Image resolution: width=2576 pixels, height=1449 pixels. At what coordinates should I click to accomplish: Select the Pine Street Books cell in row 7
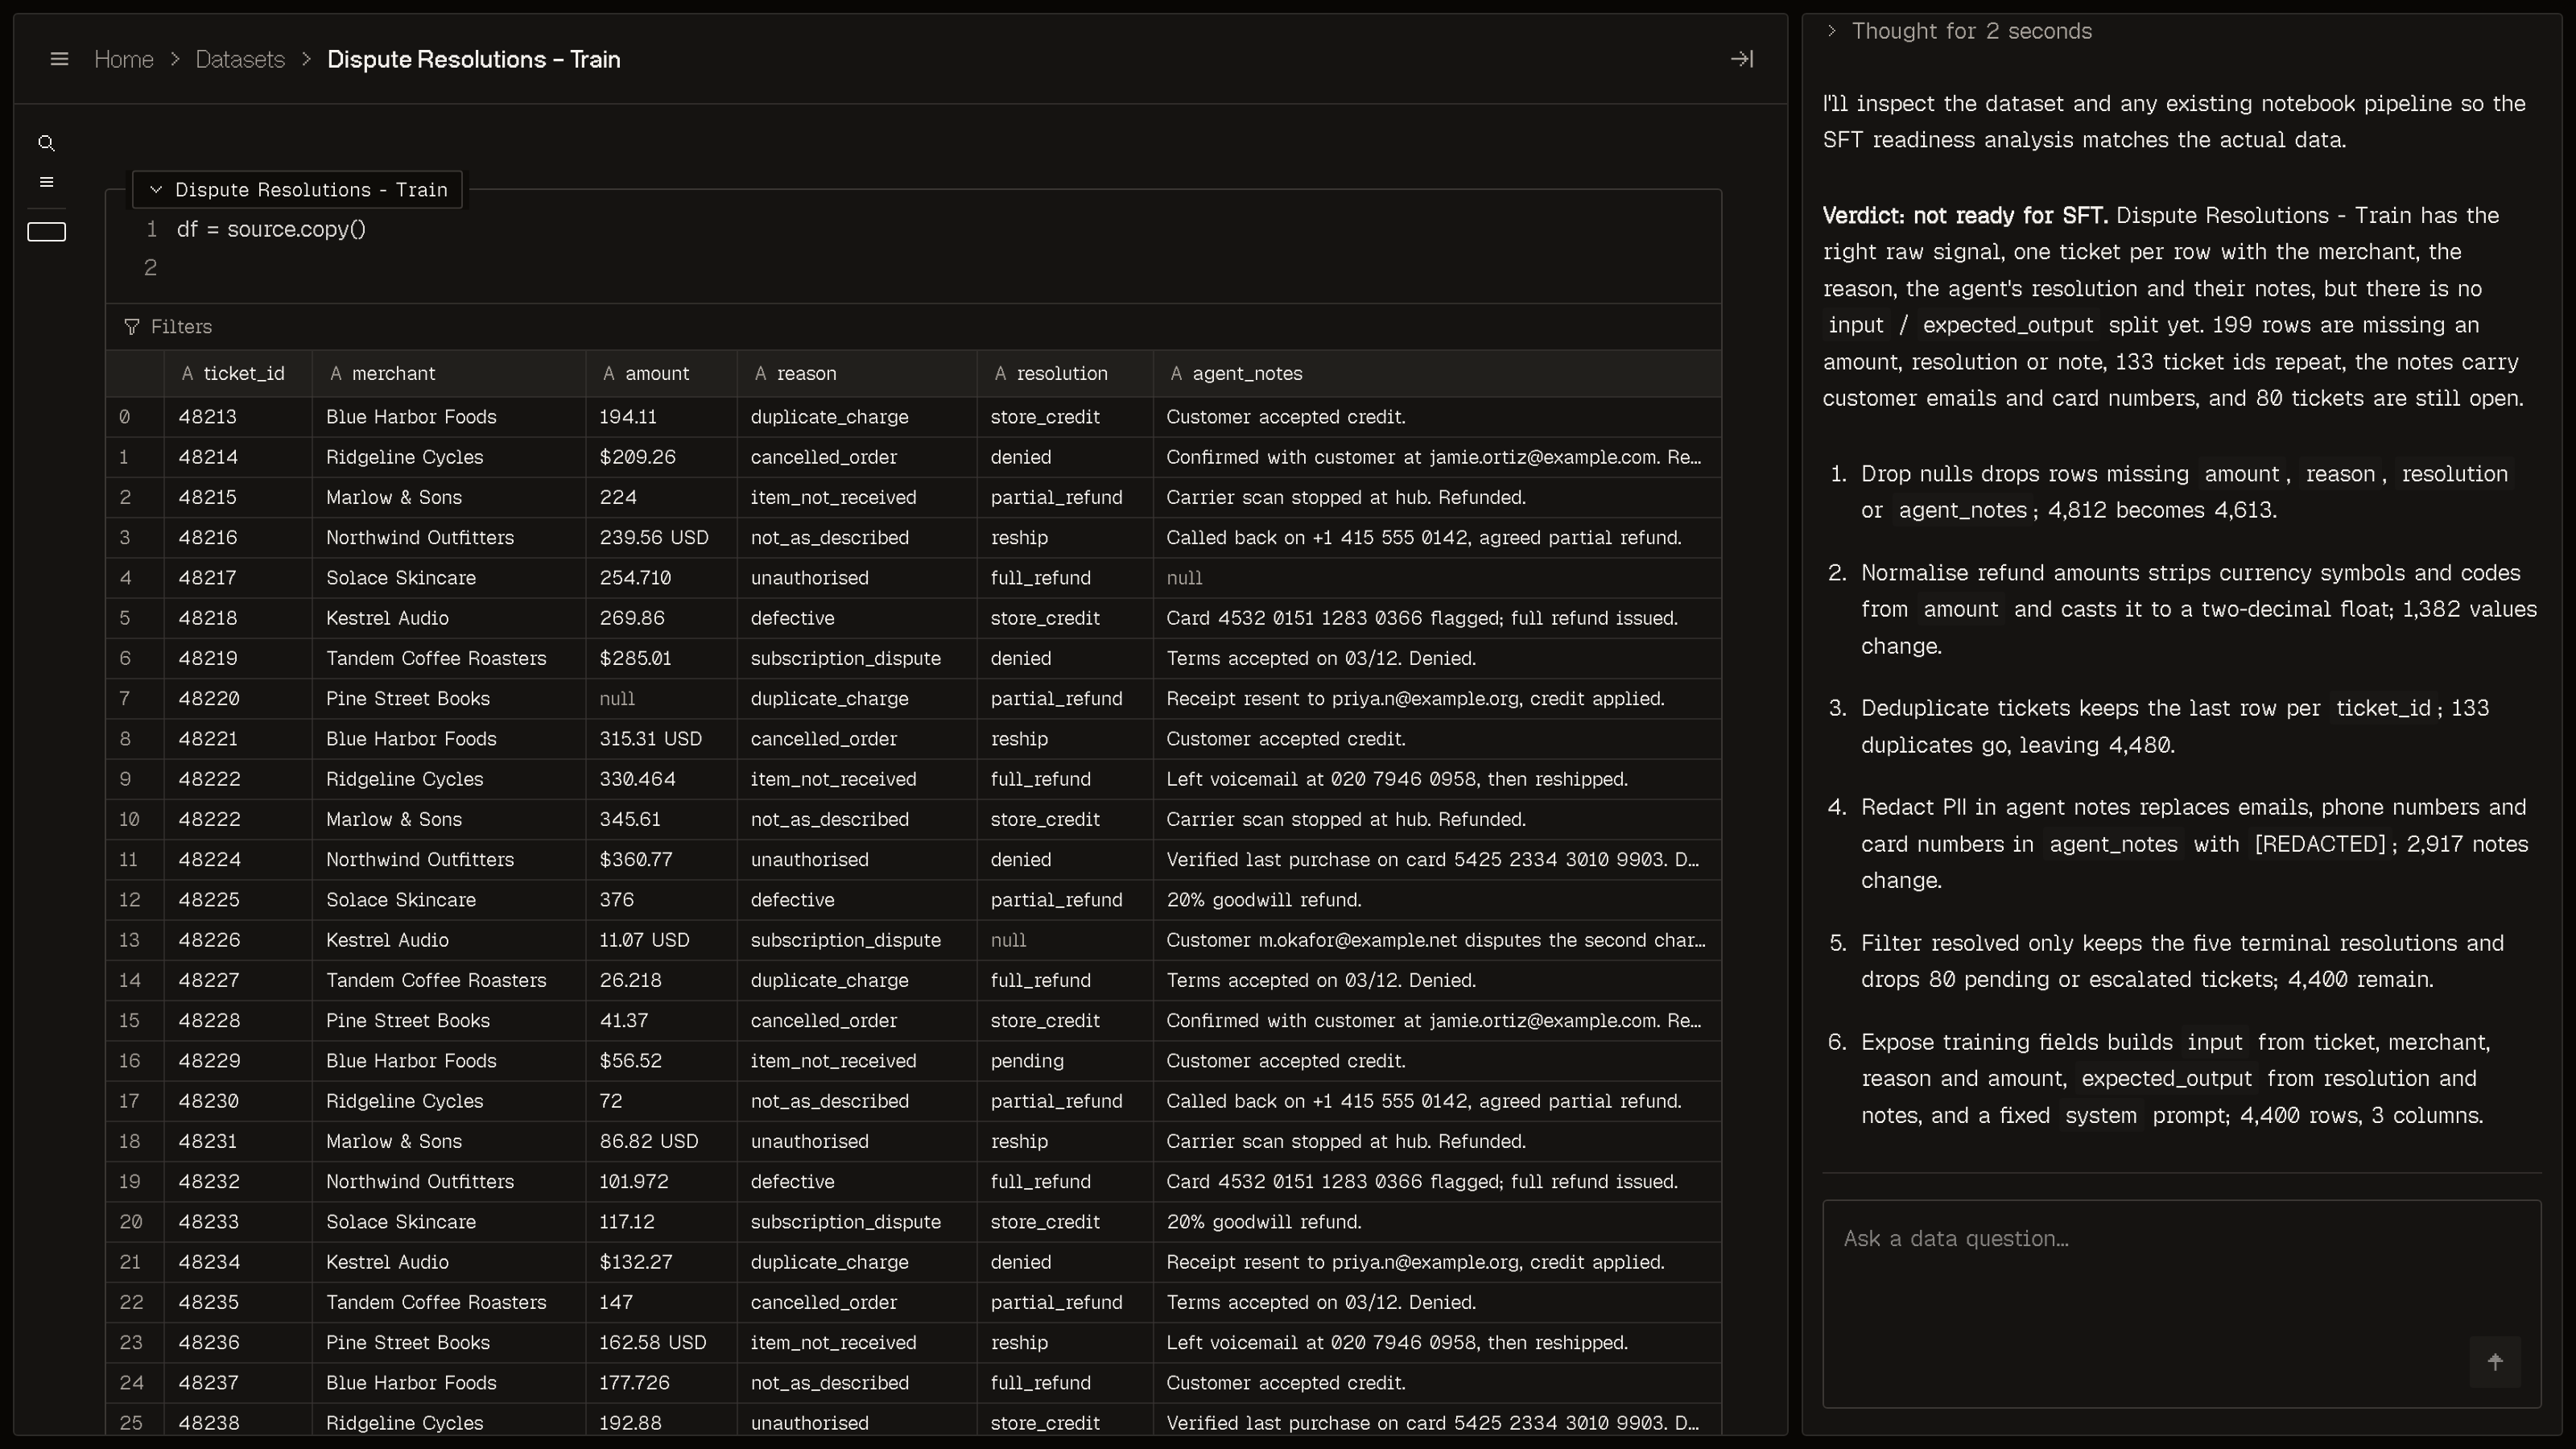coord(449,699)
